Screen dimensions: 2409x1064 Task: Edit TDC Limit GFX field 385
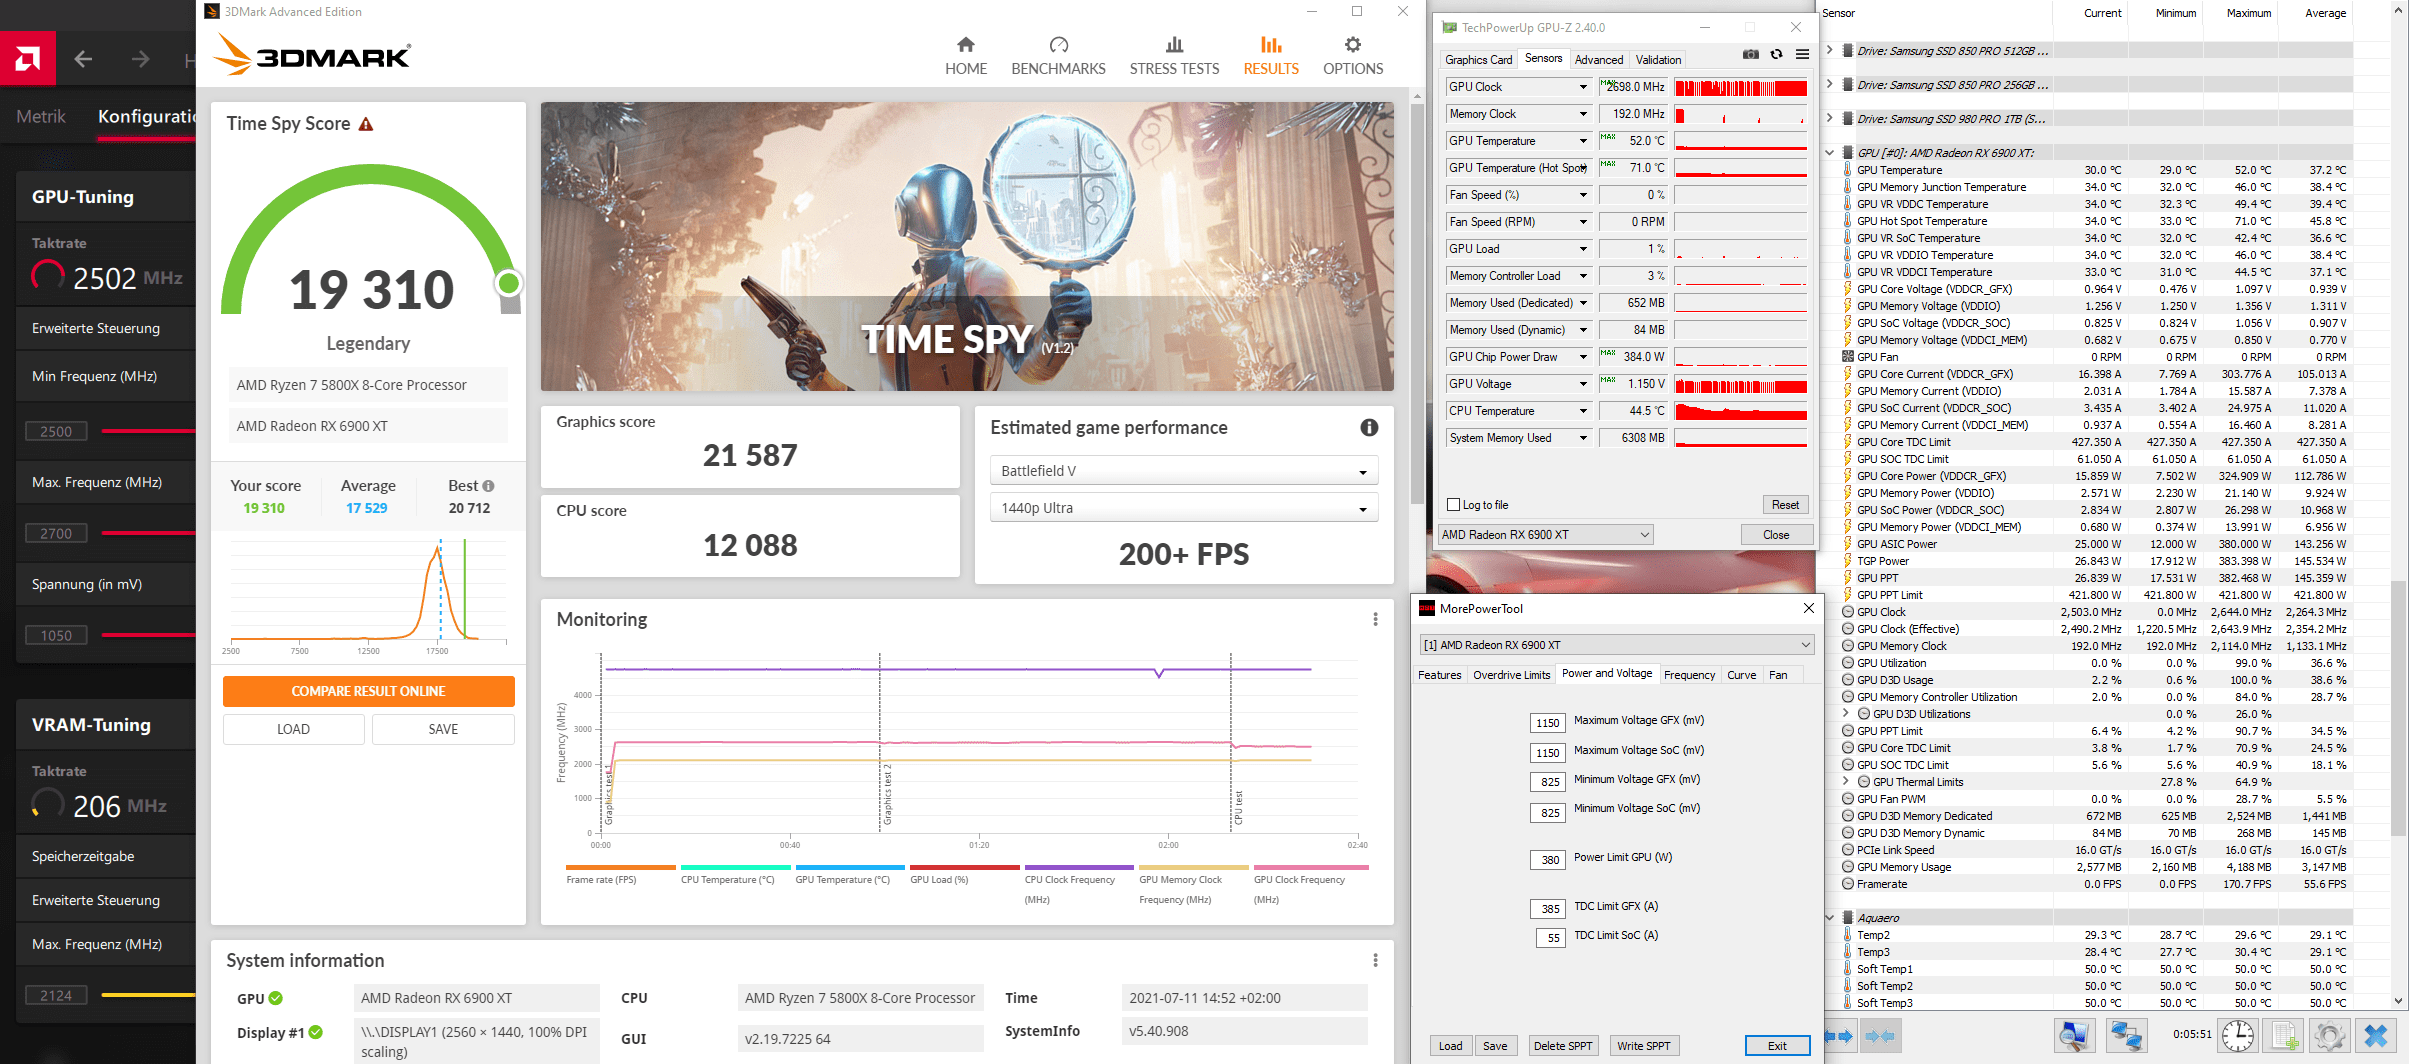1549,909
